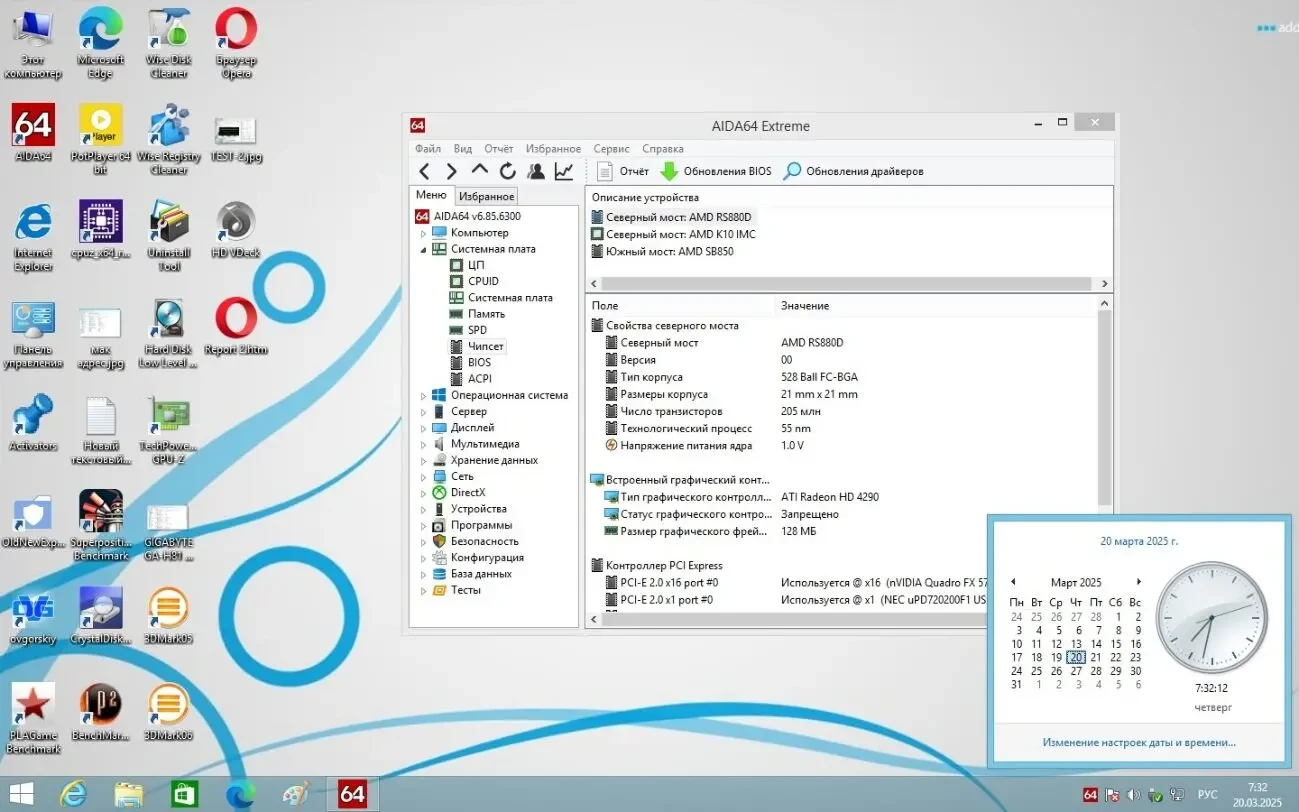Switch to the Избранное tab
The width and height of the screenshot is (1299, 812).
coord(486,196)
